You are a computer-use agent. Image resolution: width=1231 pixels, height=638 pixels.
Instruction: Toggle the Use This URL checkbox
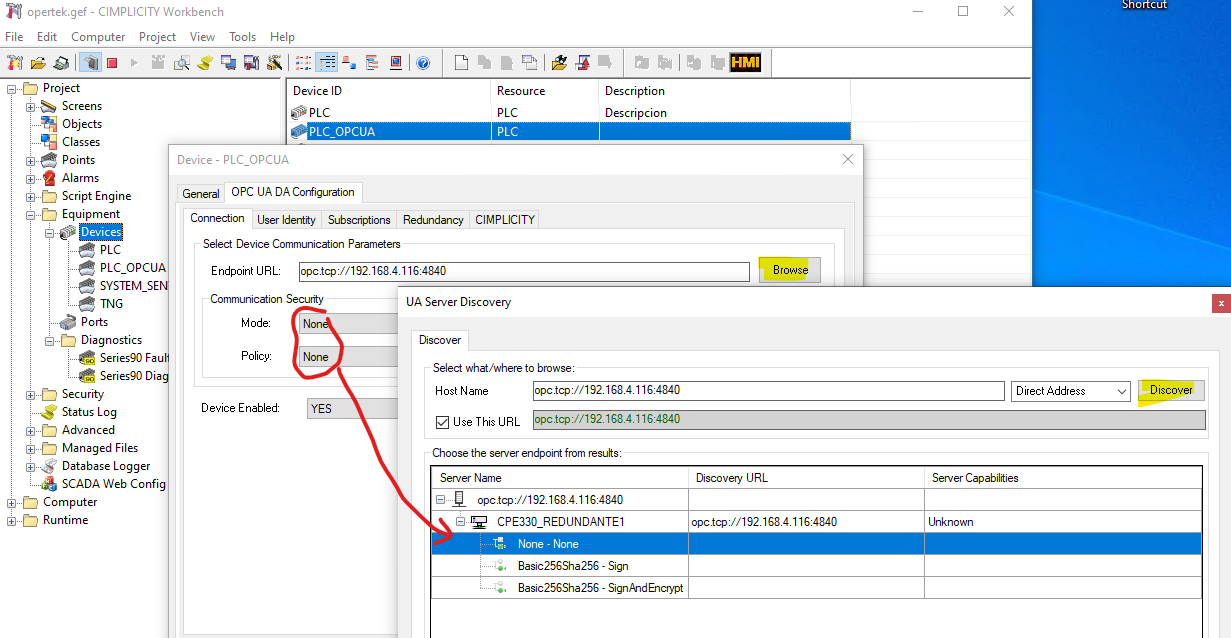442,422
